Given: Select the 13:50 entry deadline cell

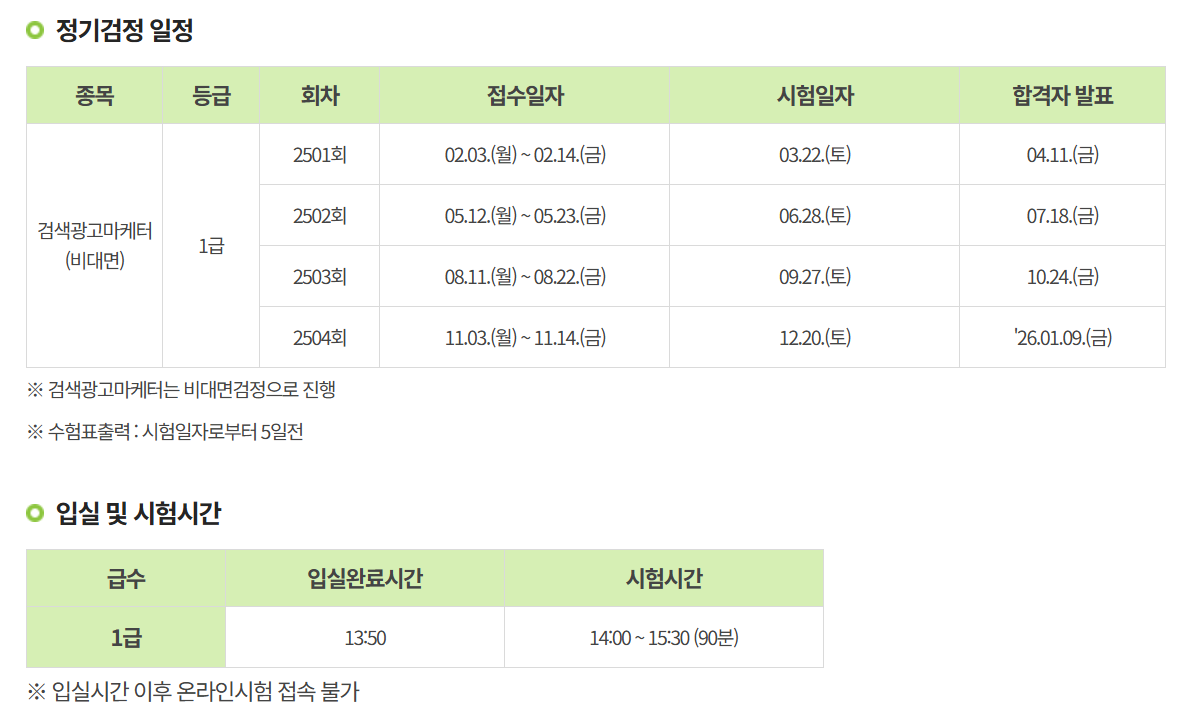Looking at the screenshot, I should click(x=365, y=638).
